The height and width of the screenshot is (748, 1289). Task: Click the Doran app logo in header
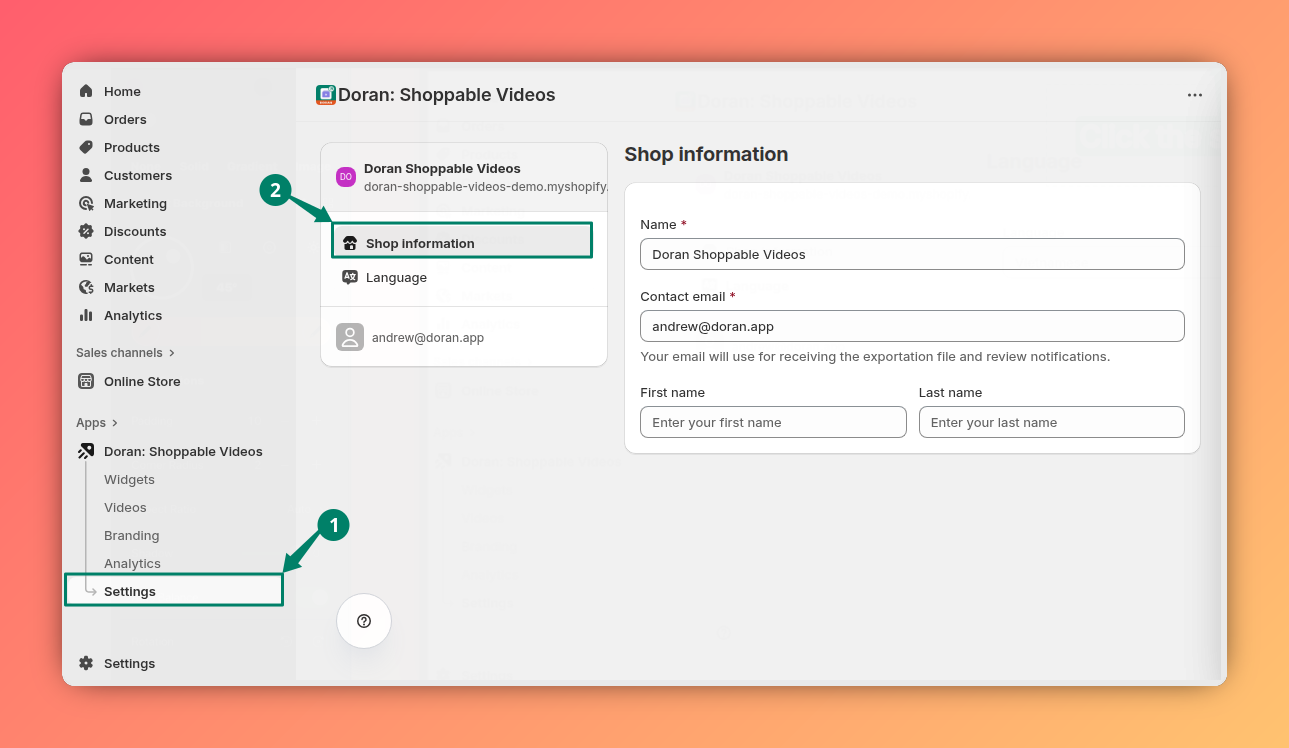(x=326, y=95)
